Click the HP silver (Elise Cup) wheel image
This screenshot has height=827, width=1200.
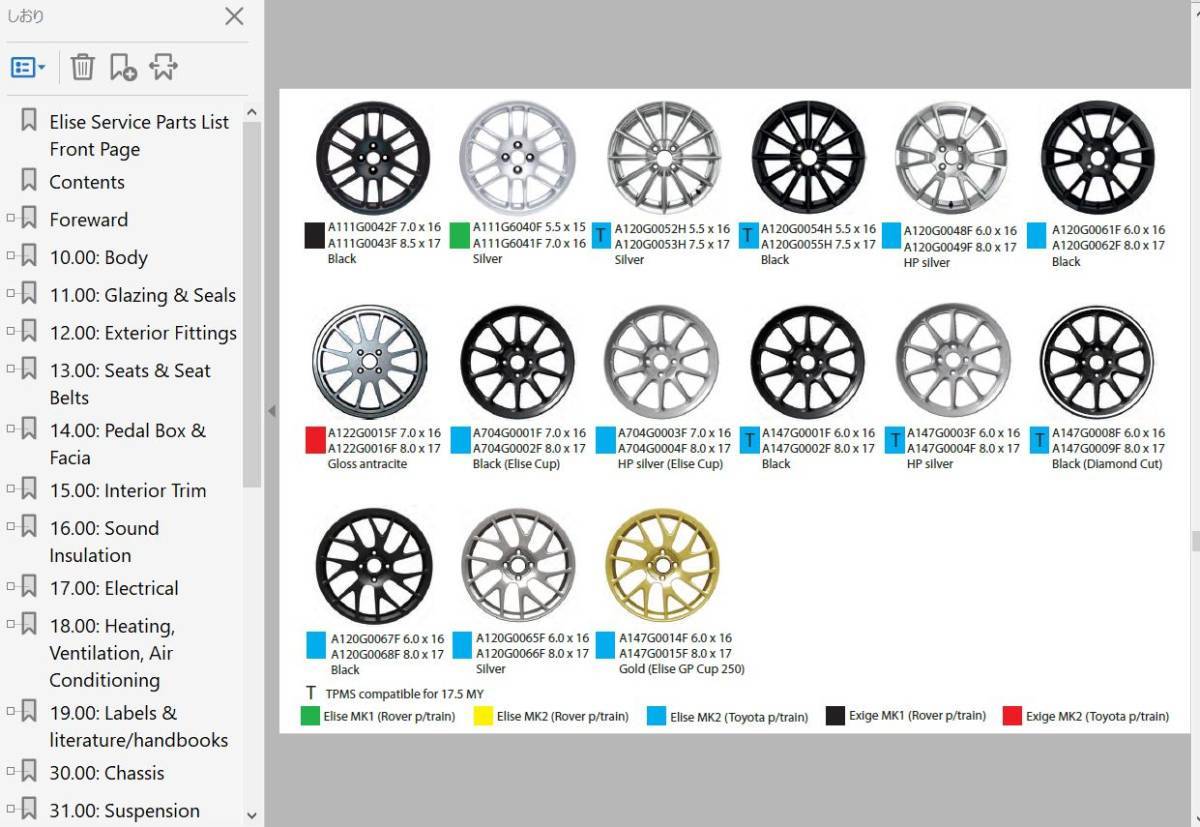click(x=662, y=362)
